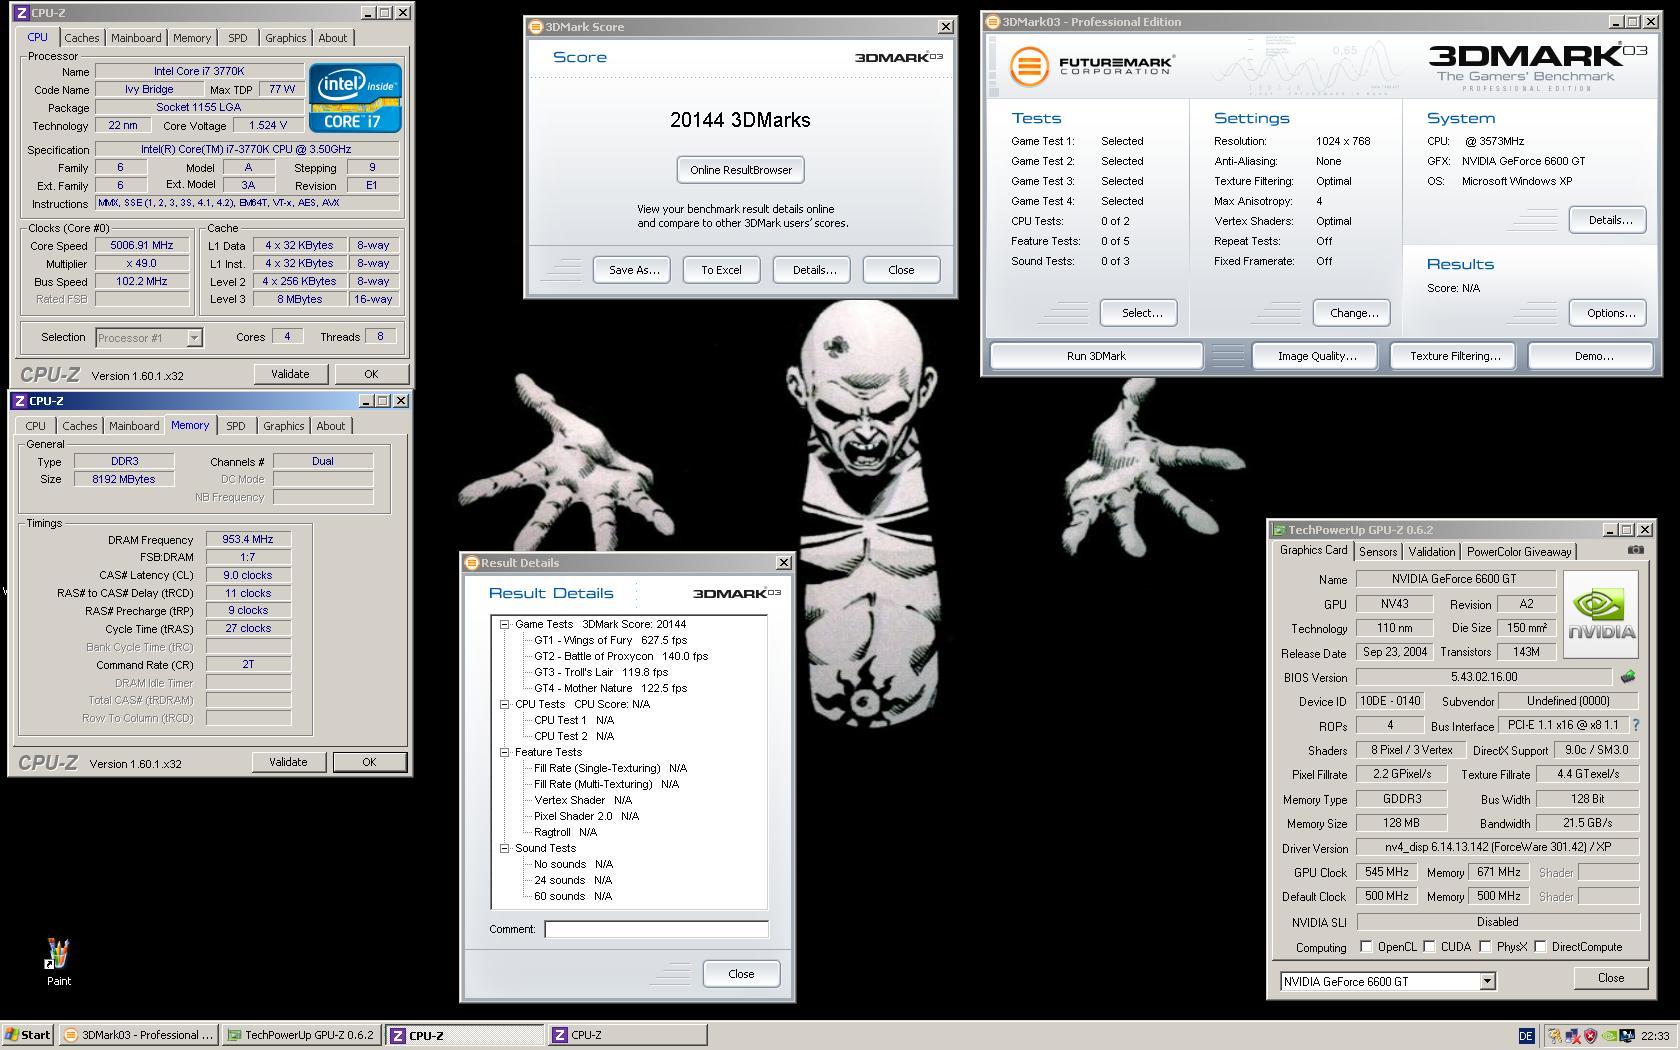Click Validate in the CPU-Z CPU window
This screenshot has width=1680, height=1050.
(290, 374)
